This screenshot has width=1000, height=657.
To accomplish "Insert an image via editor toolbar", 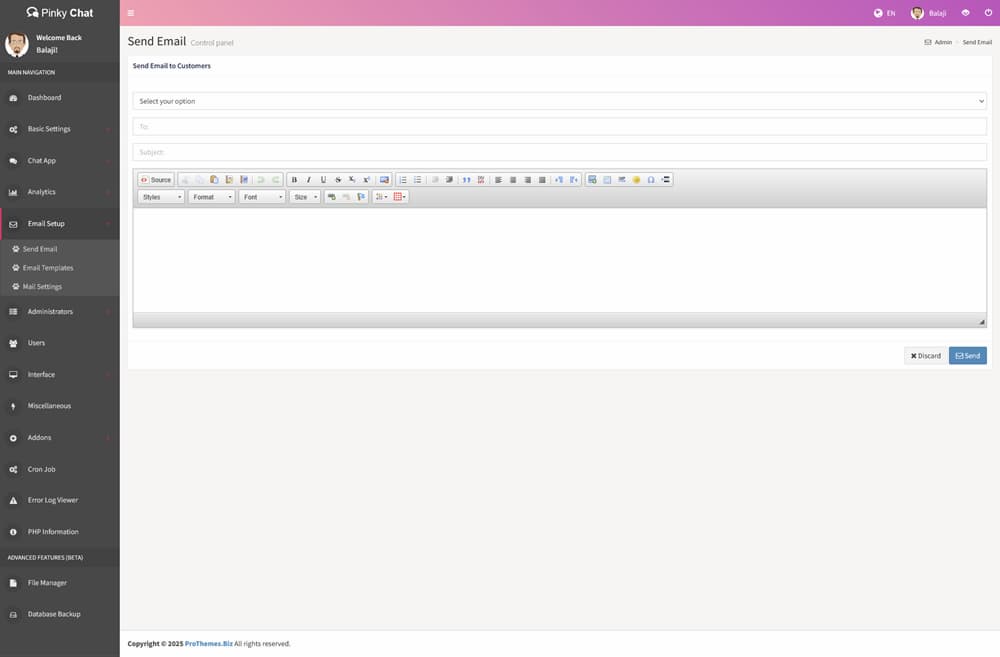I will point(592,180).
